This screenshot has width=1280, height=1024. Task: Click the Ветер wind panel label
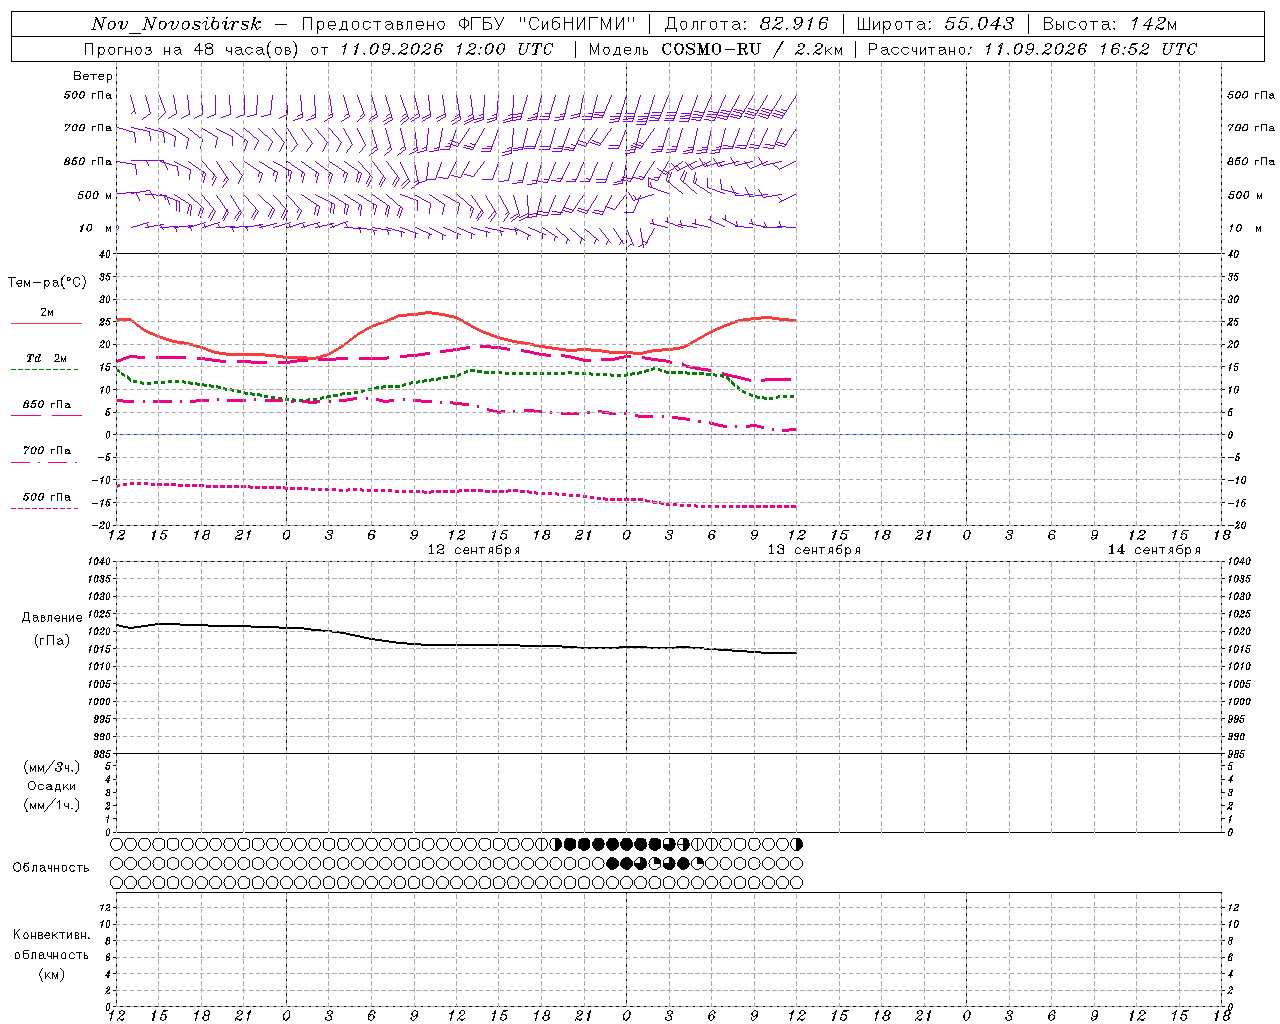click(93, 76)
